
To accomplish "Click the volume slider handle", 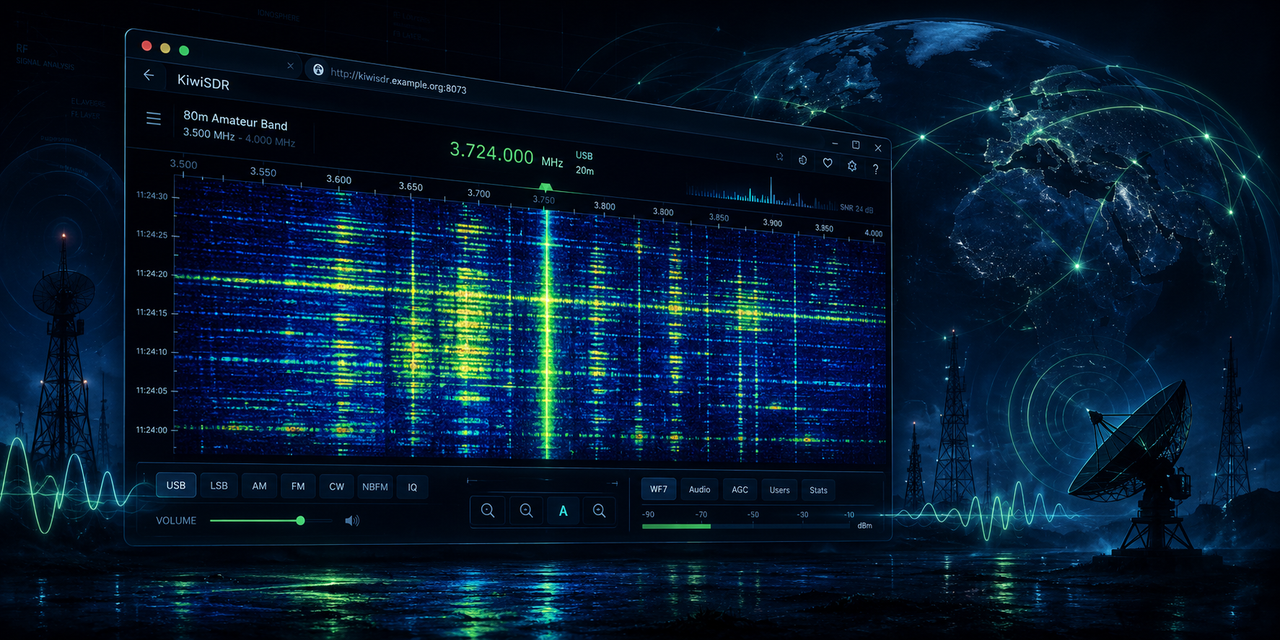I will point(300,520).
